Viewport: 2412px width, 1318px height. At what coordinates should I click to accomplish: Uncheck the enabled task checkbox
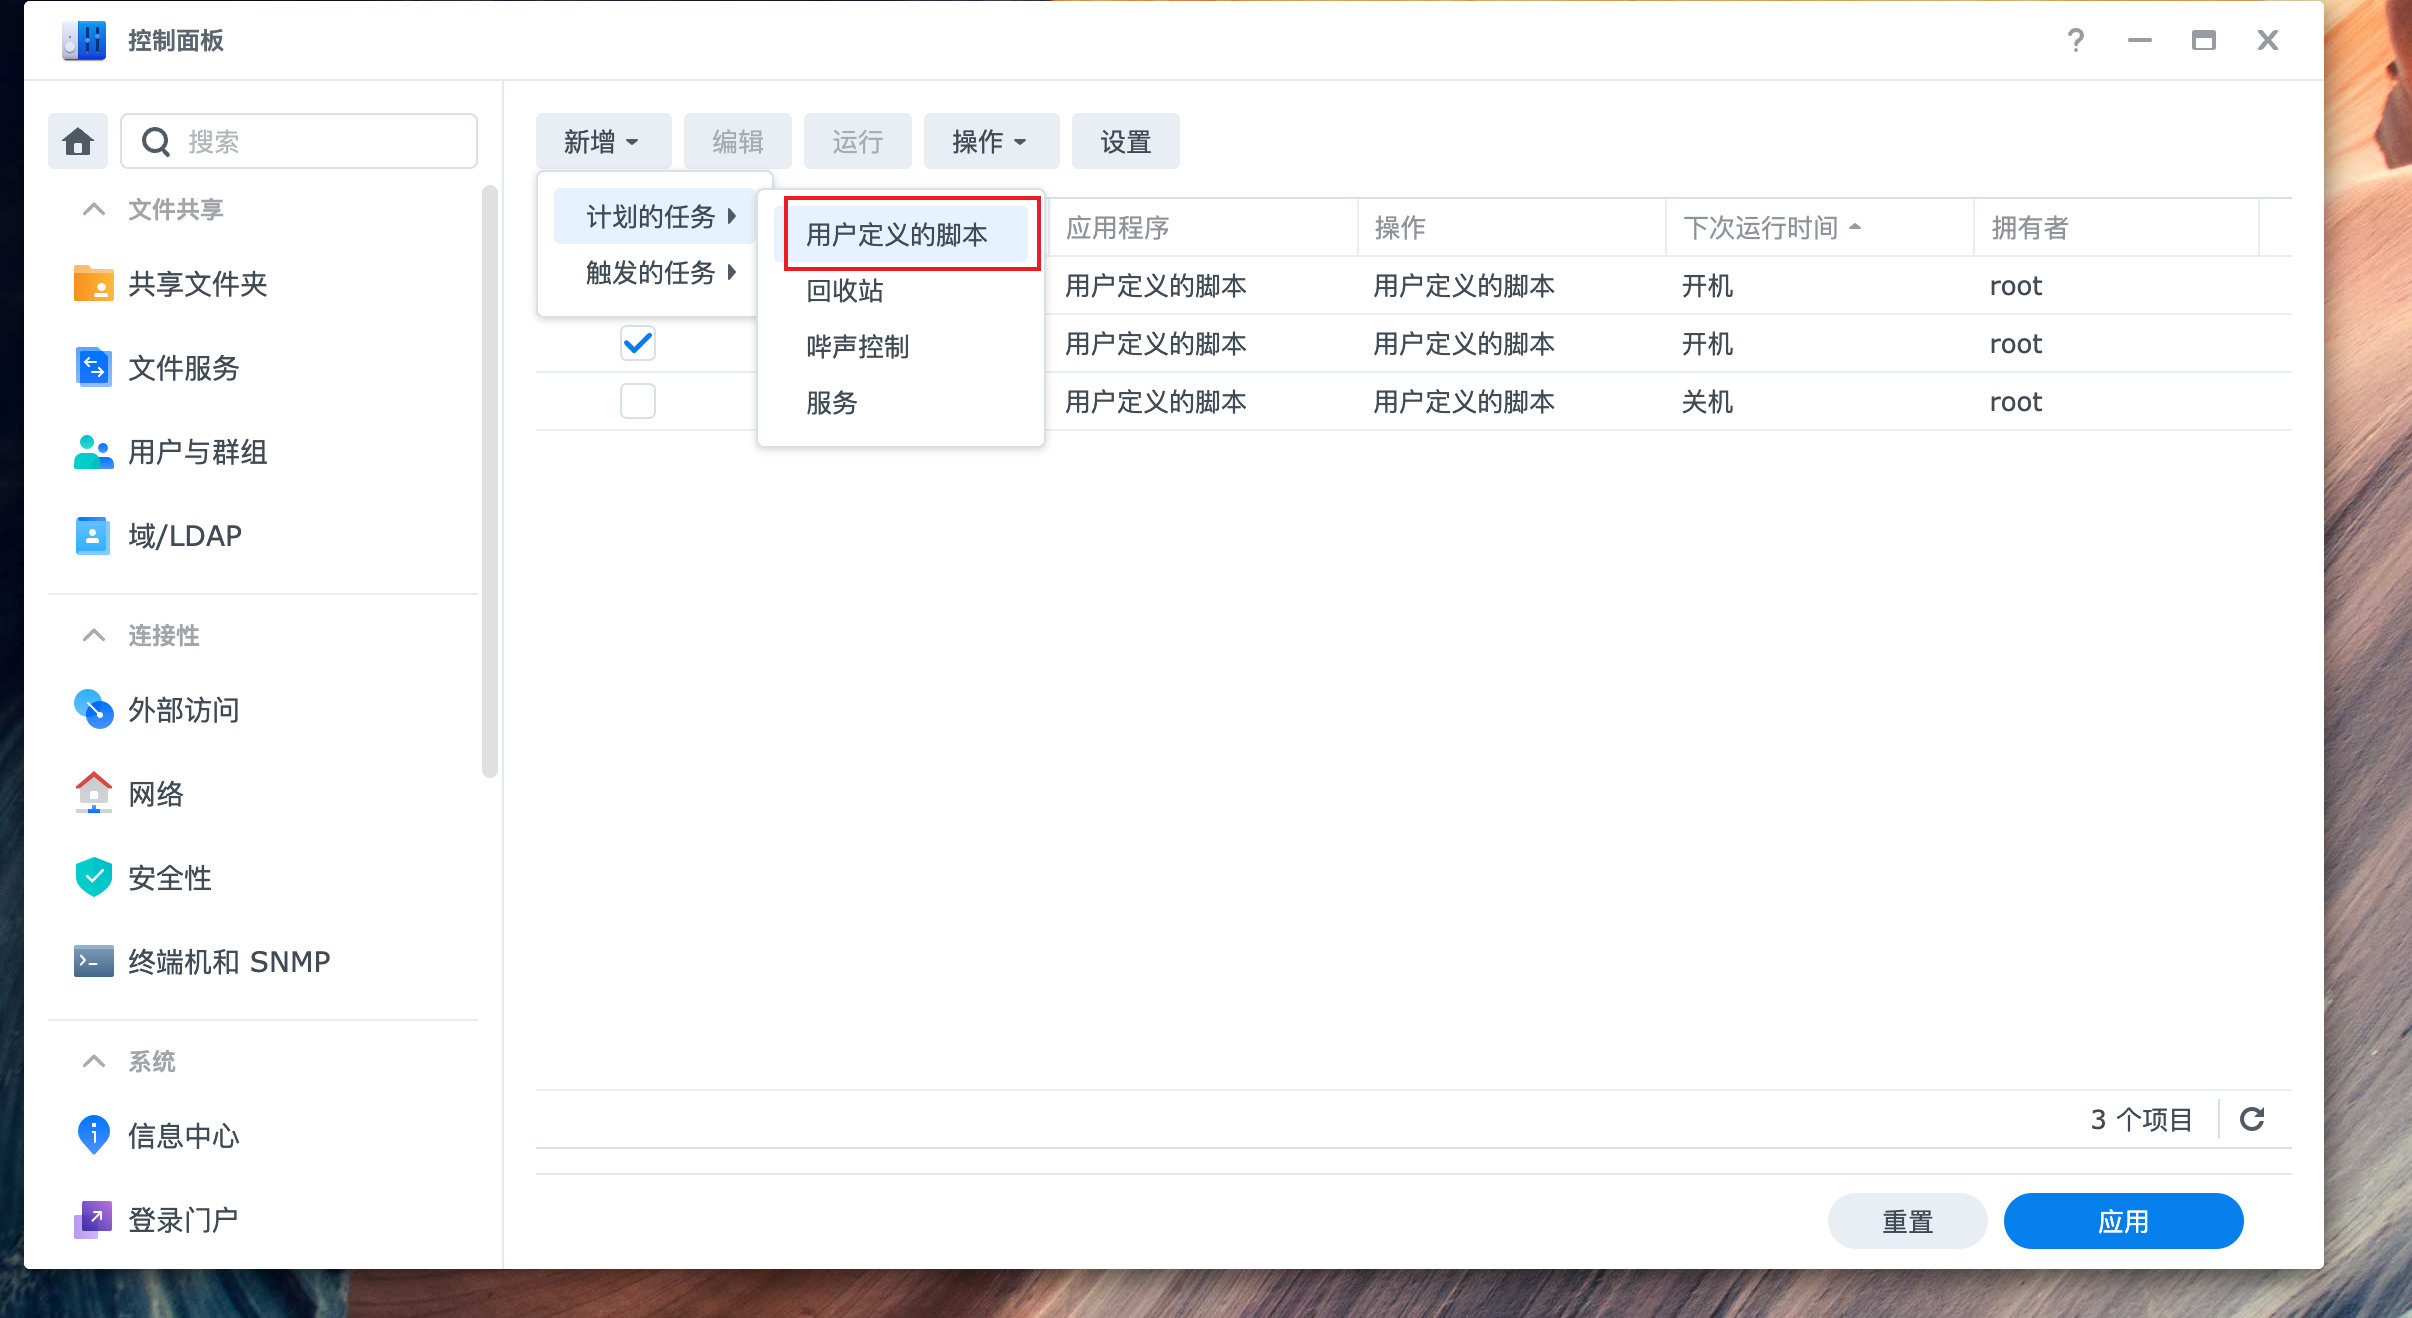pos(638,344)
